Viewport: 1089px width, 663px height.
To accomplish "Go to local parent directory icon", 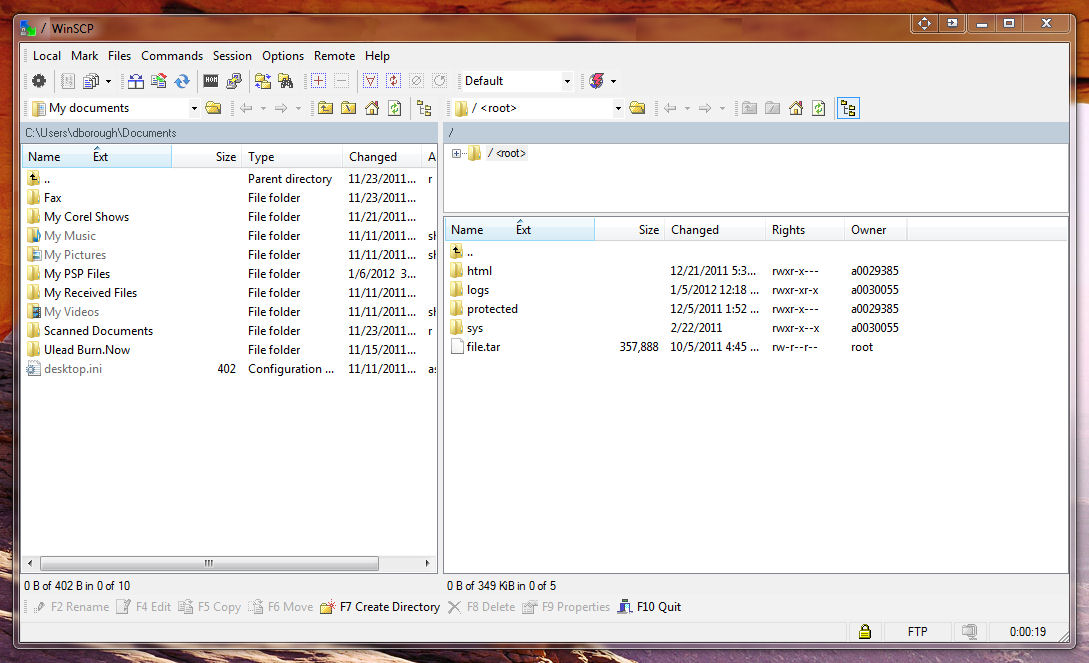I will (x=326, y=108).
